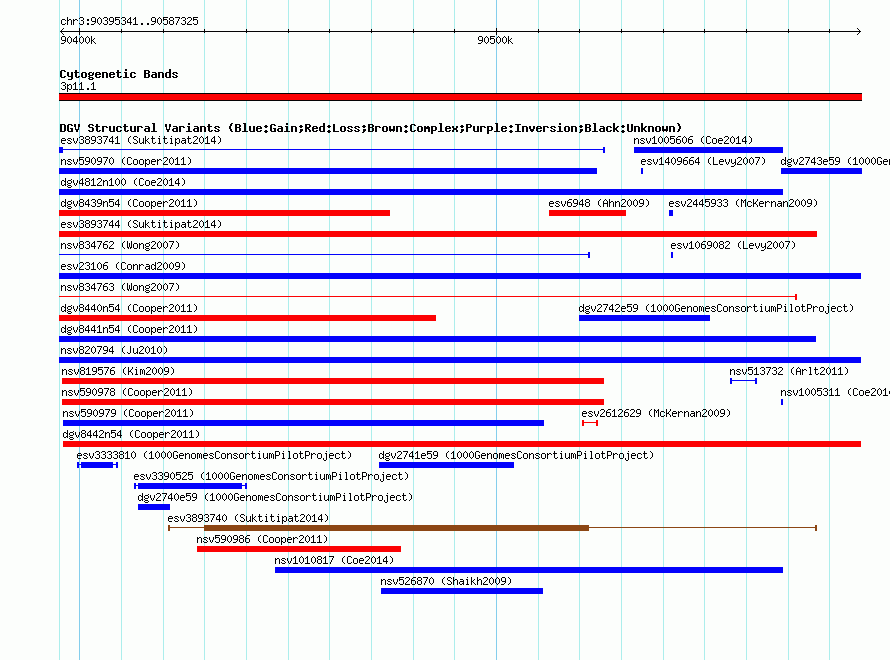Click the esv6948 (Ahn2009) label
Viewport: 890px width, 660px height.
pos(599,203)
